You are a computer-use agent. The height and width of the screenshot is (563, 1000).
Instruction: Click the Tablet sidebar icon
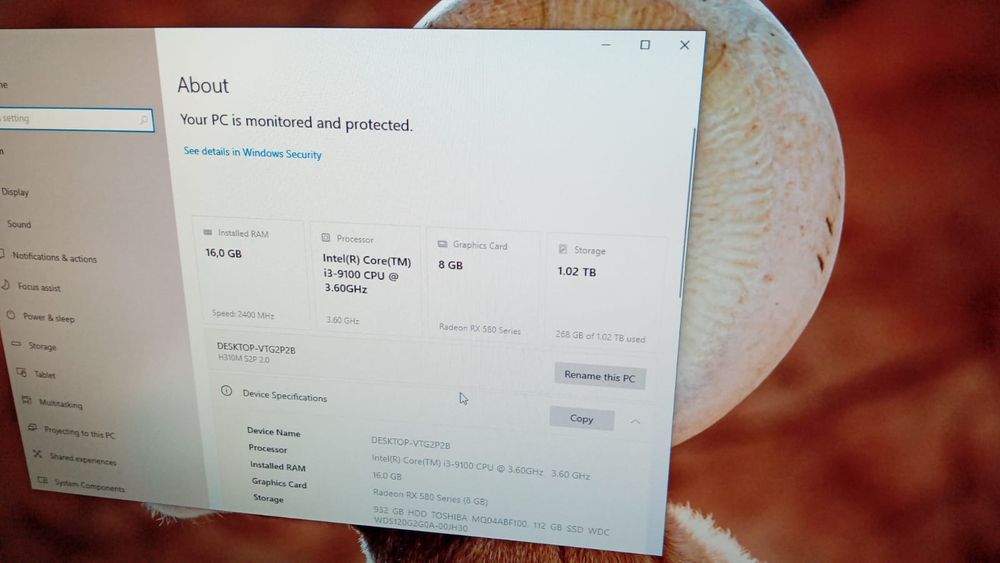[22, 372]
